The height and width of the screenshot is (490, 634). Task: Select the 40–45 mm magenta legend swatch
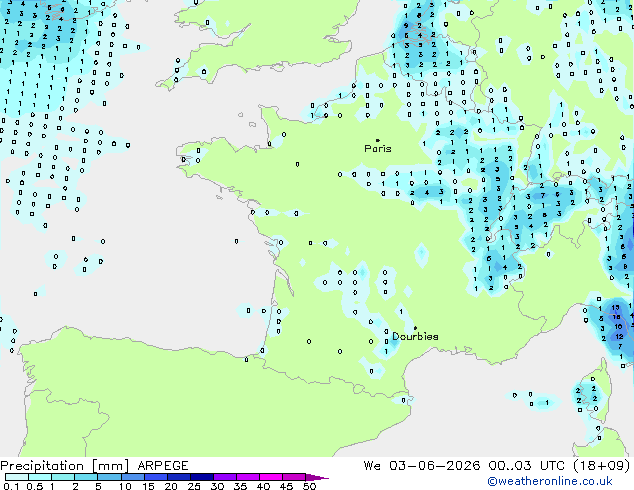[271, 477]
